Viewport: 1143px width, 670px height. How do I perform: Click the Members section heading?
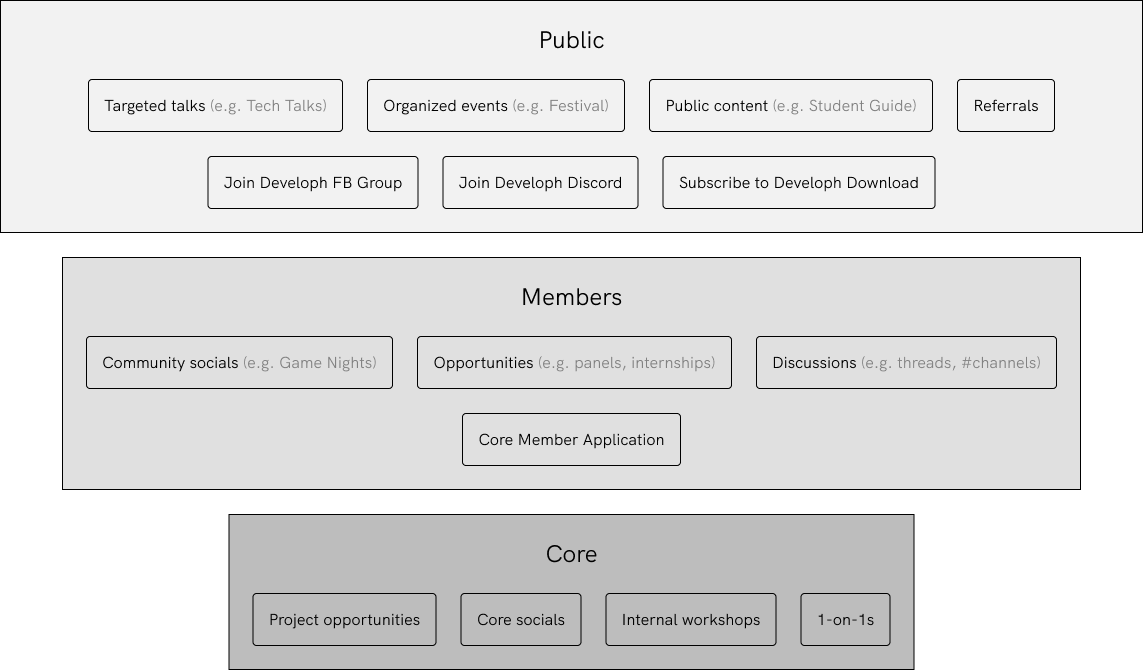(571, 297)
